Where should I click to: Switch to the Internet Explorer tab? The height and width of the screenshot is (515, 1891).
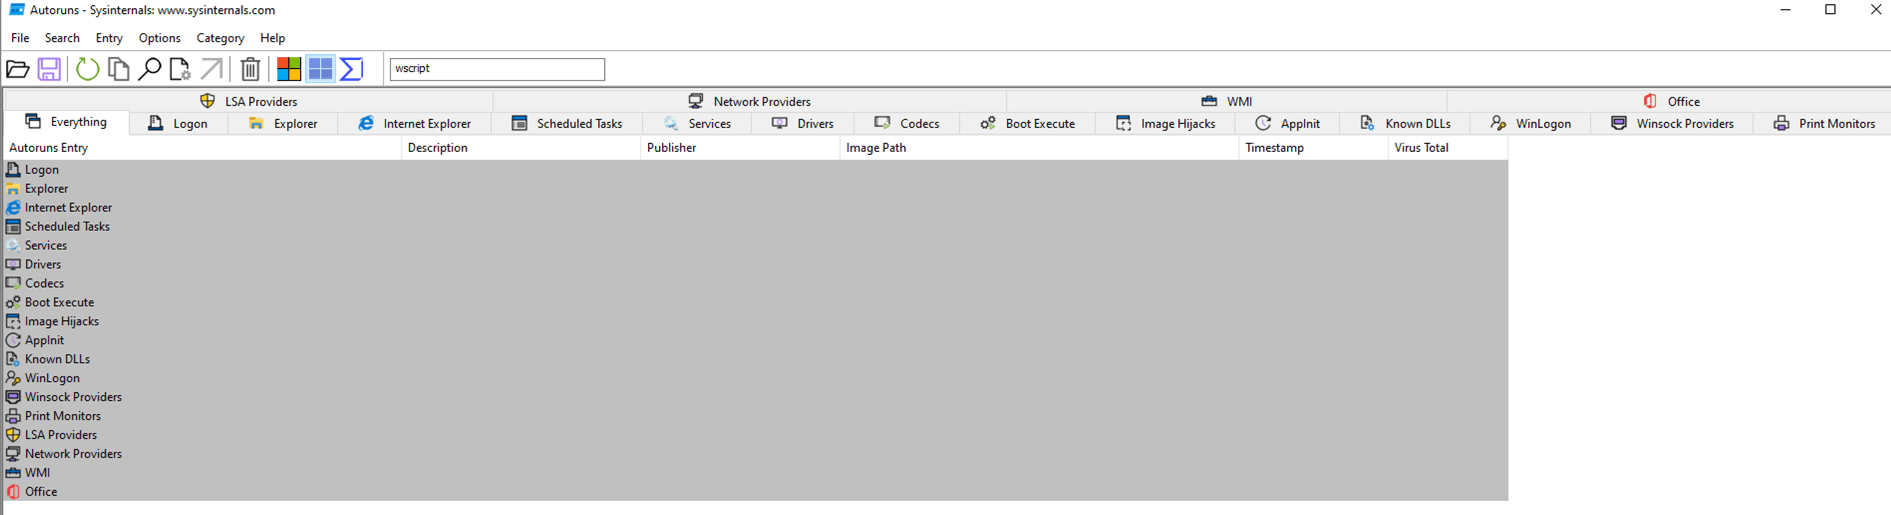[414, 124]
